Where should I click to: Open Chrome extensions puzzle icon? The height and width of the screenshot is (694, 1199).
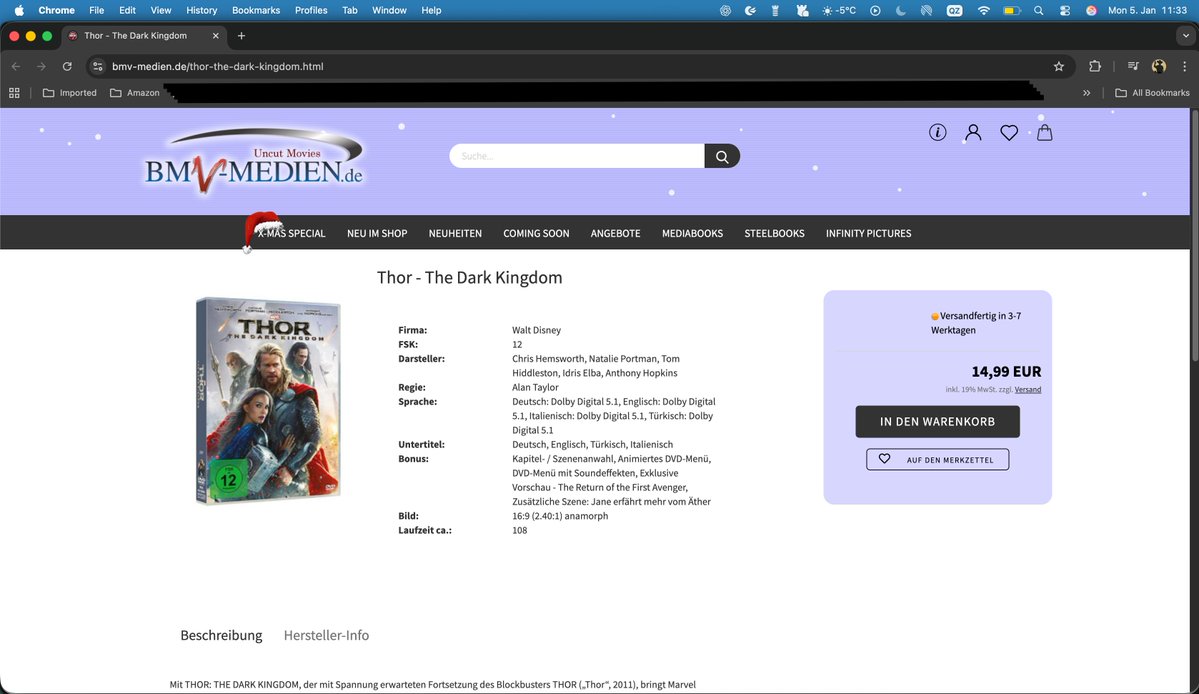tap(1094, 66)
